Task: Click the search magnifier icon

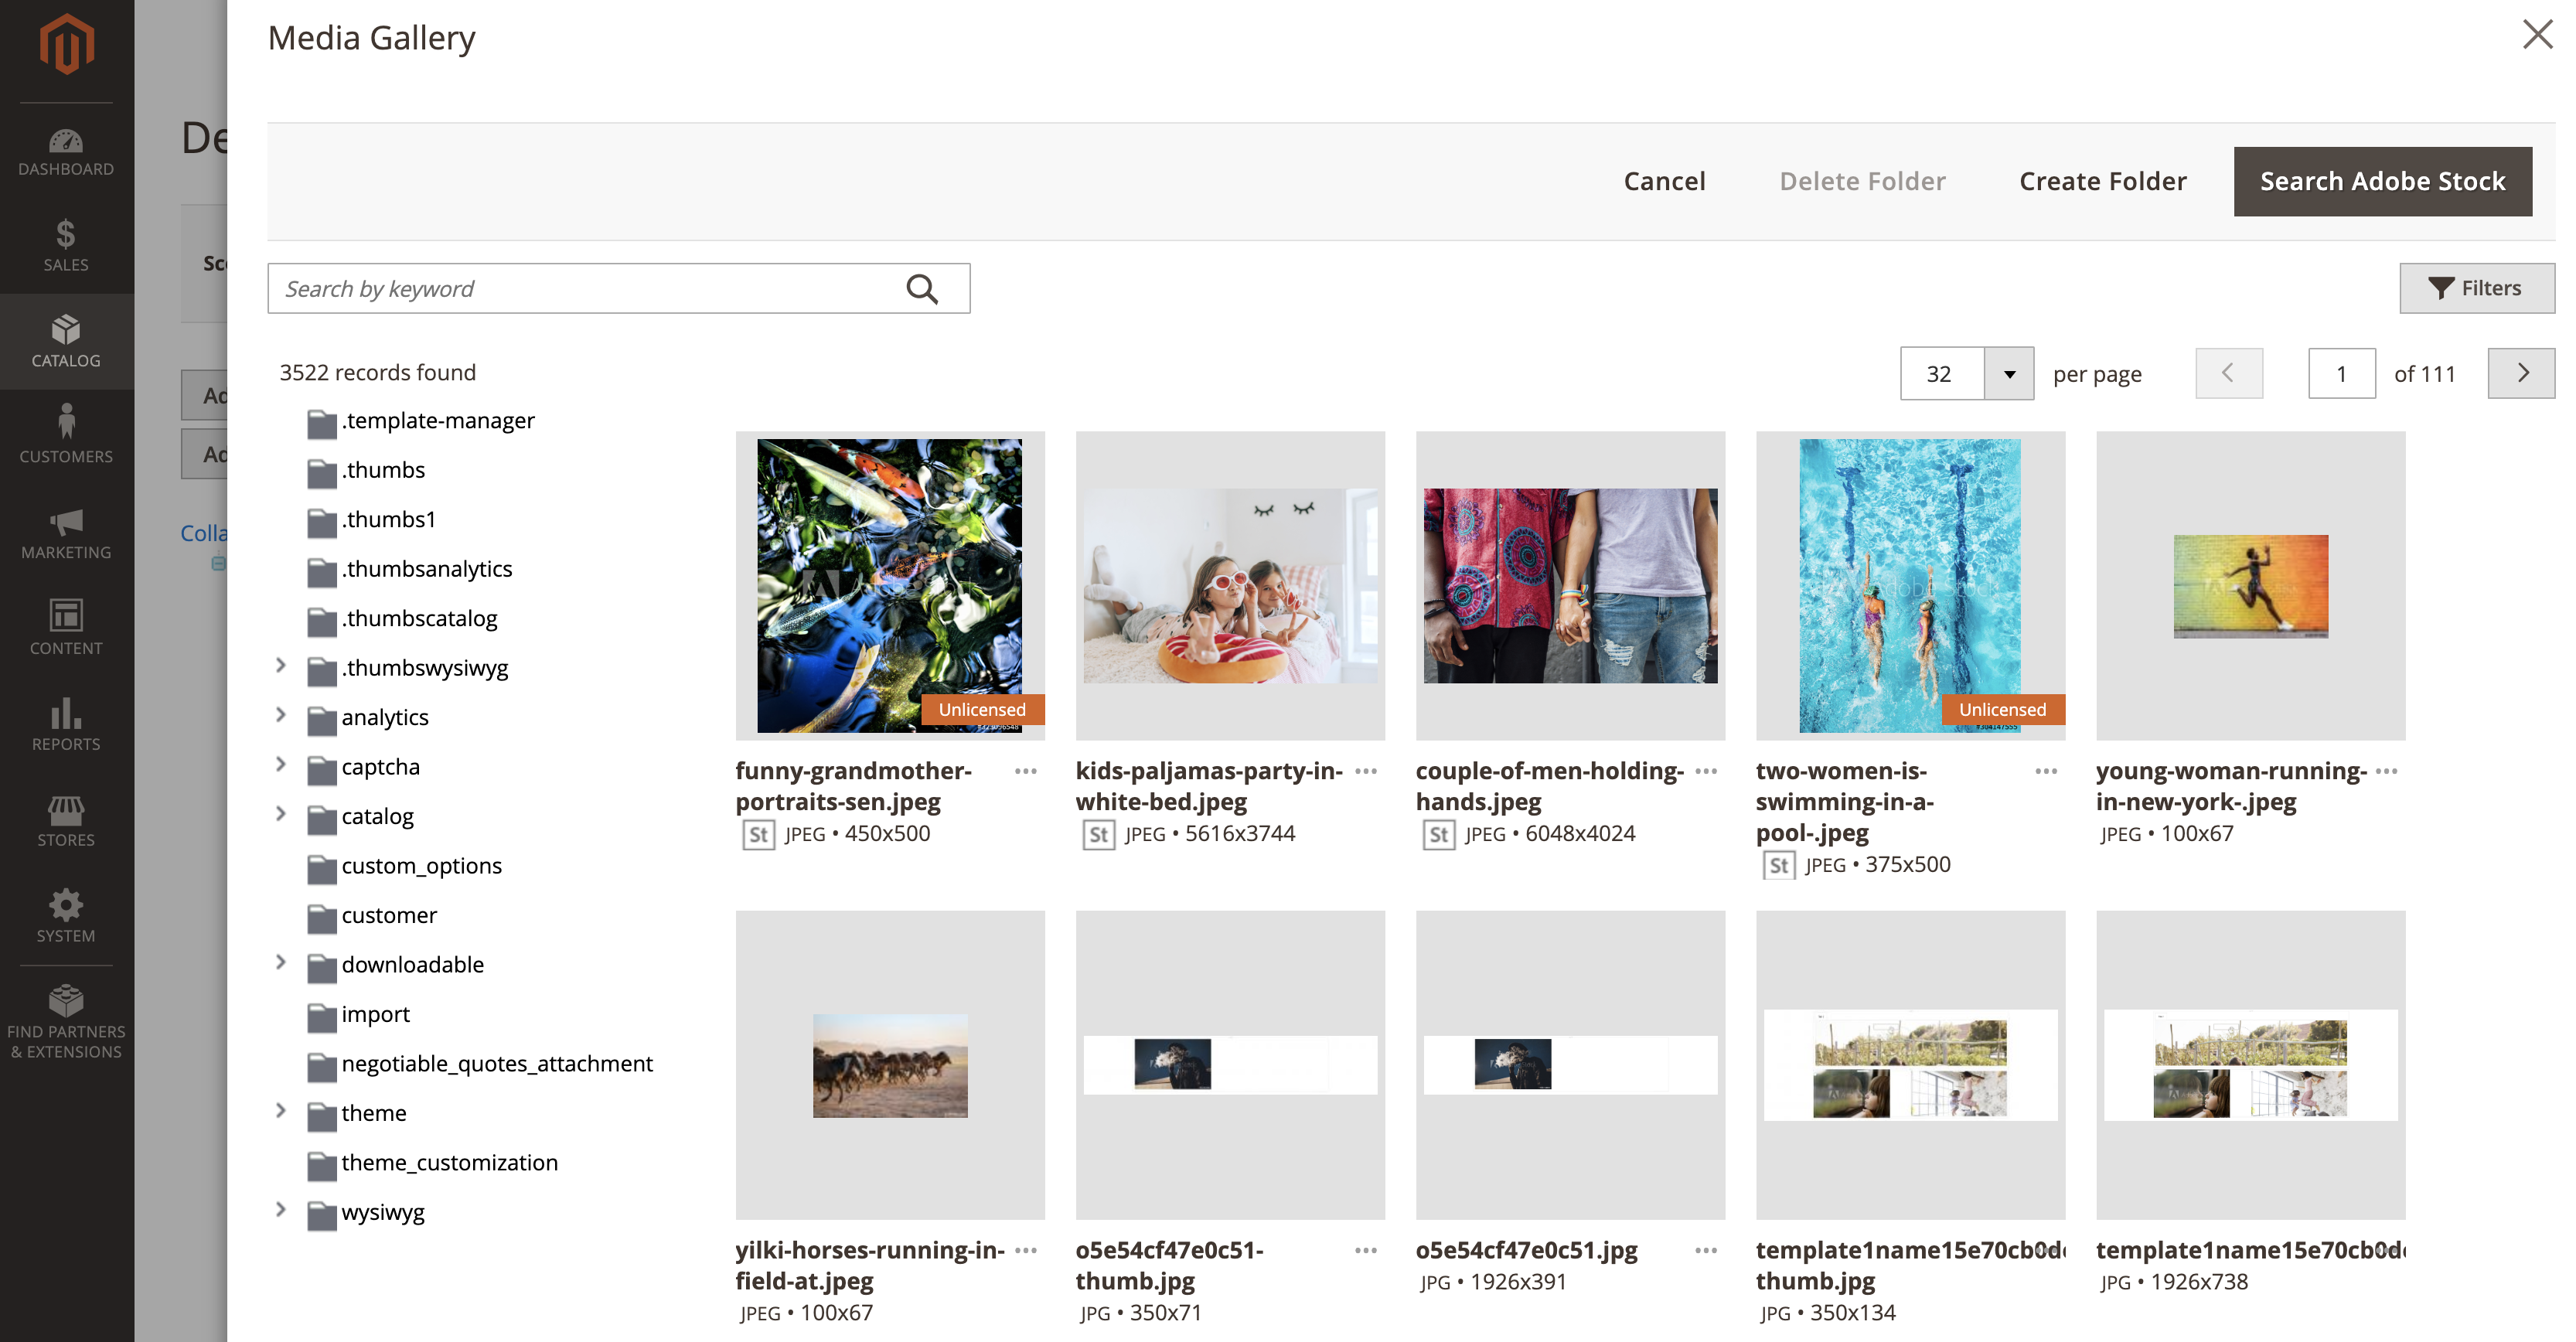Action: coord(922,288)
